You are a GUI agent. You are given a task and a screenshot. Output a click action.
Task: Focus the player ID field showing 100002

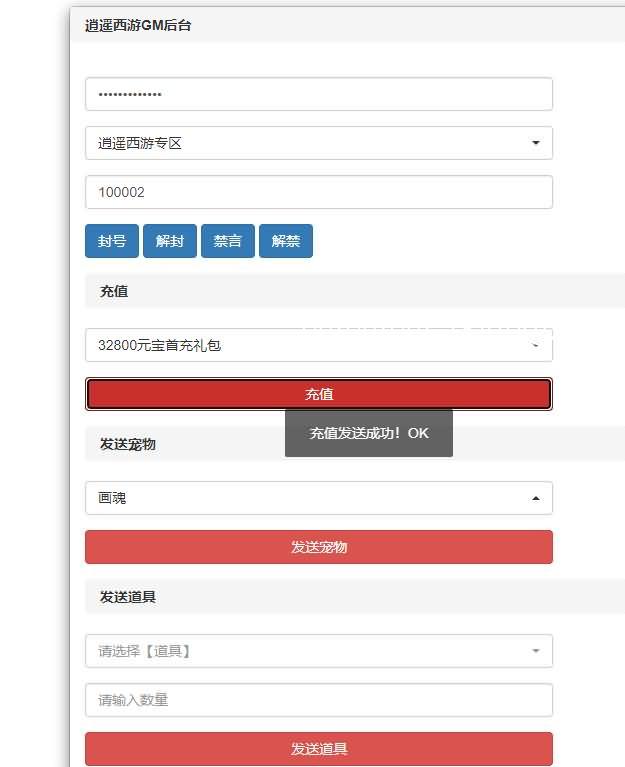pyautogui.click(x=319, y=192)
